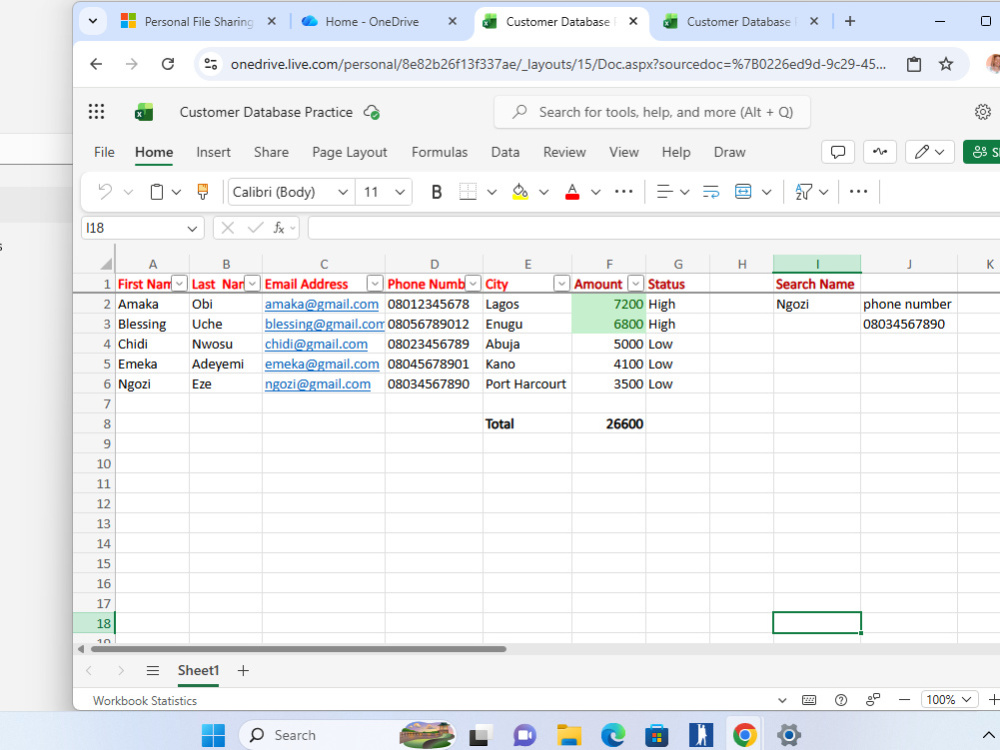Switch to the Formulas tab

(x=439, y=152)
